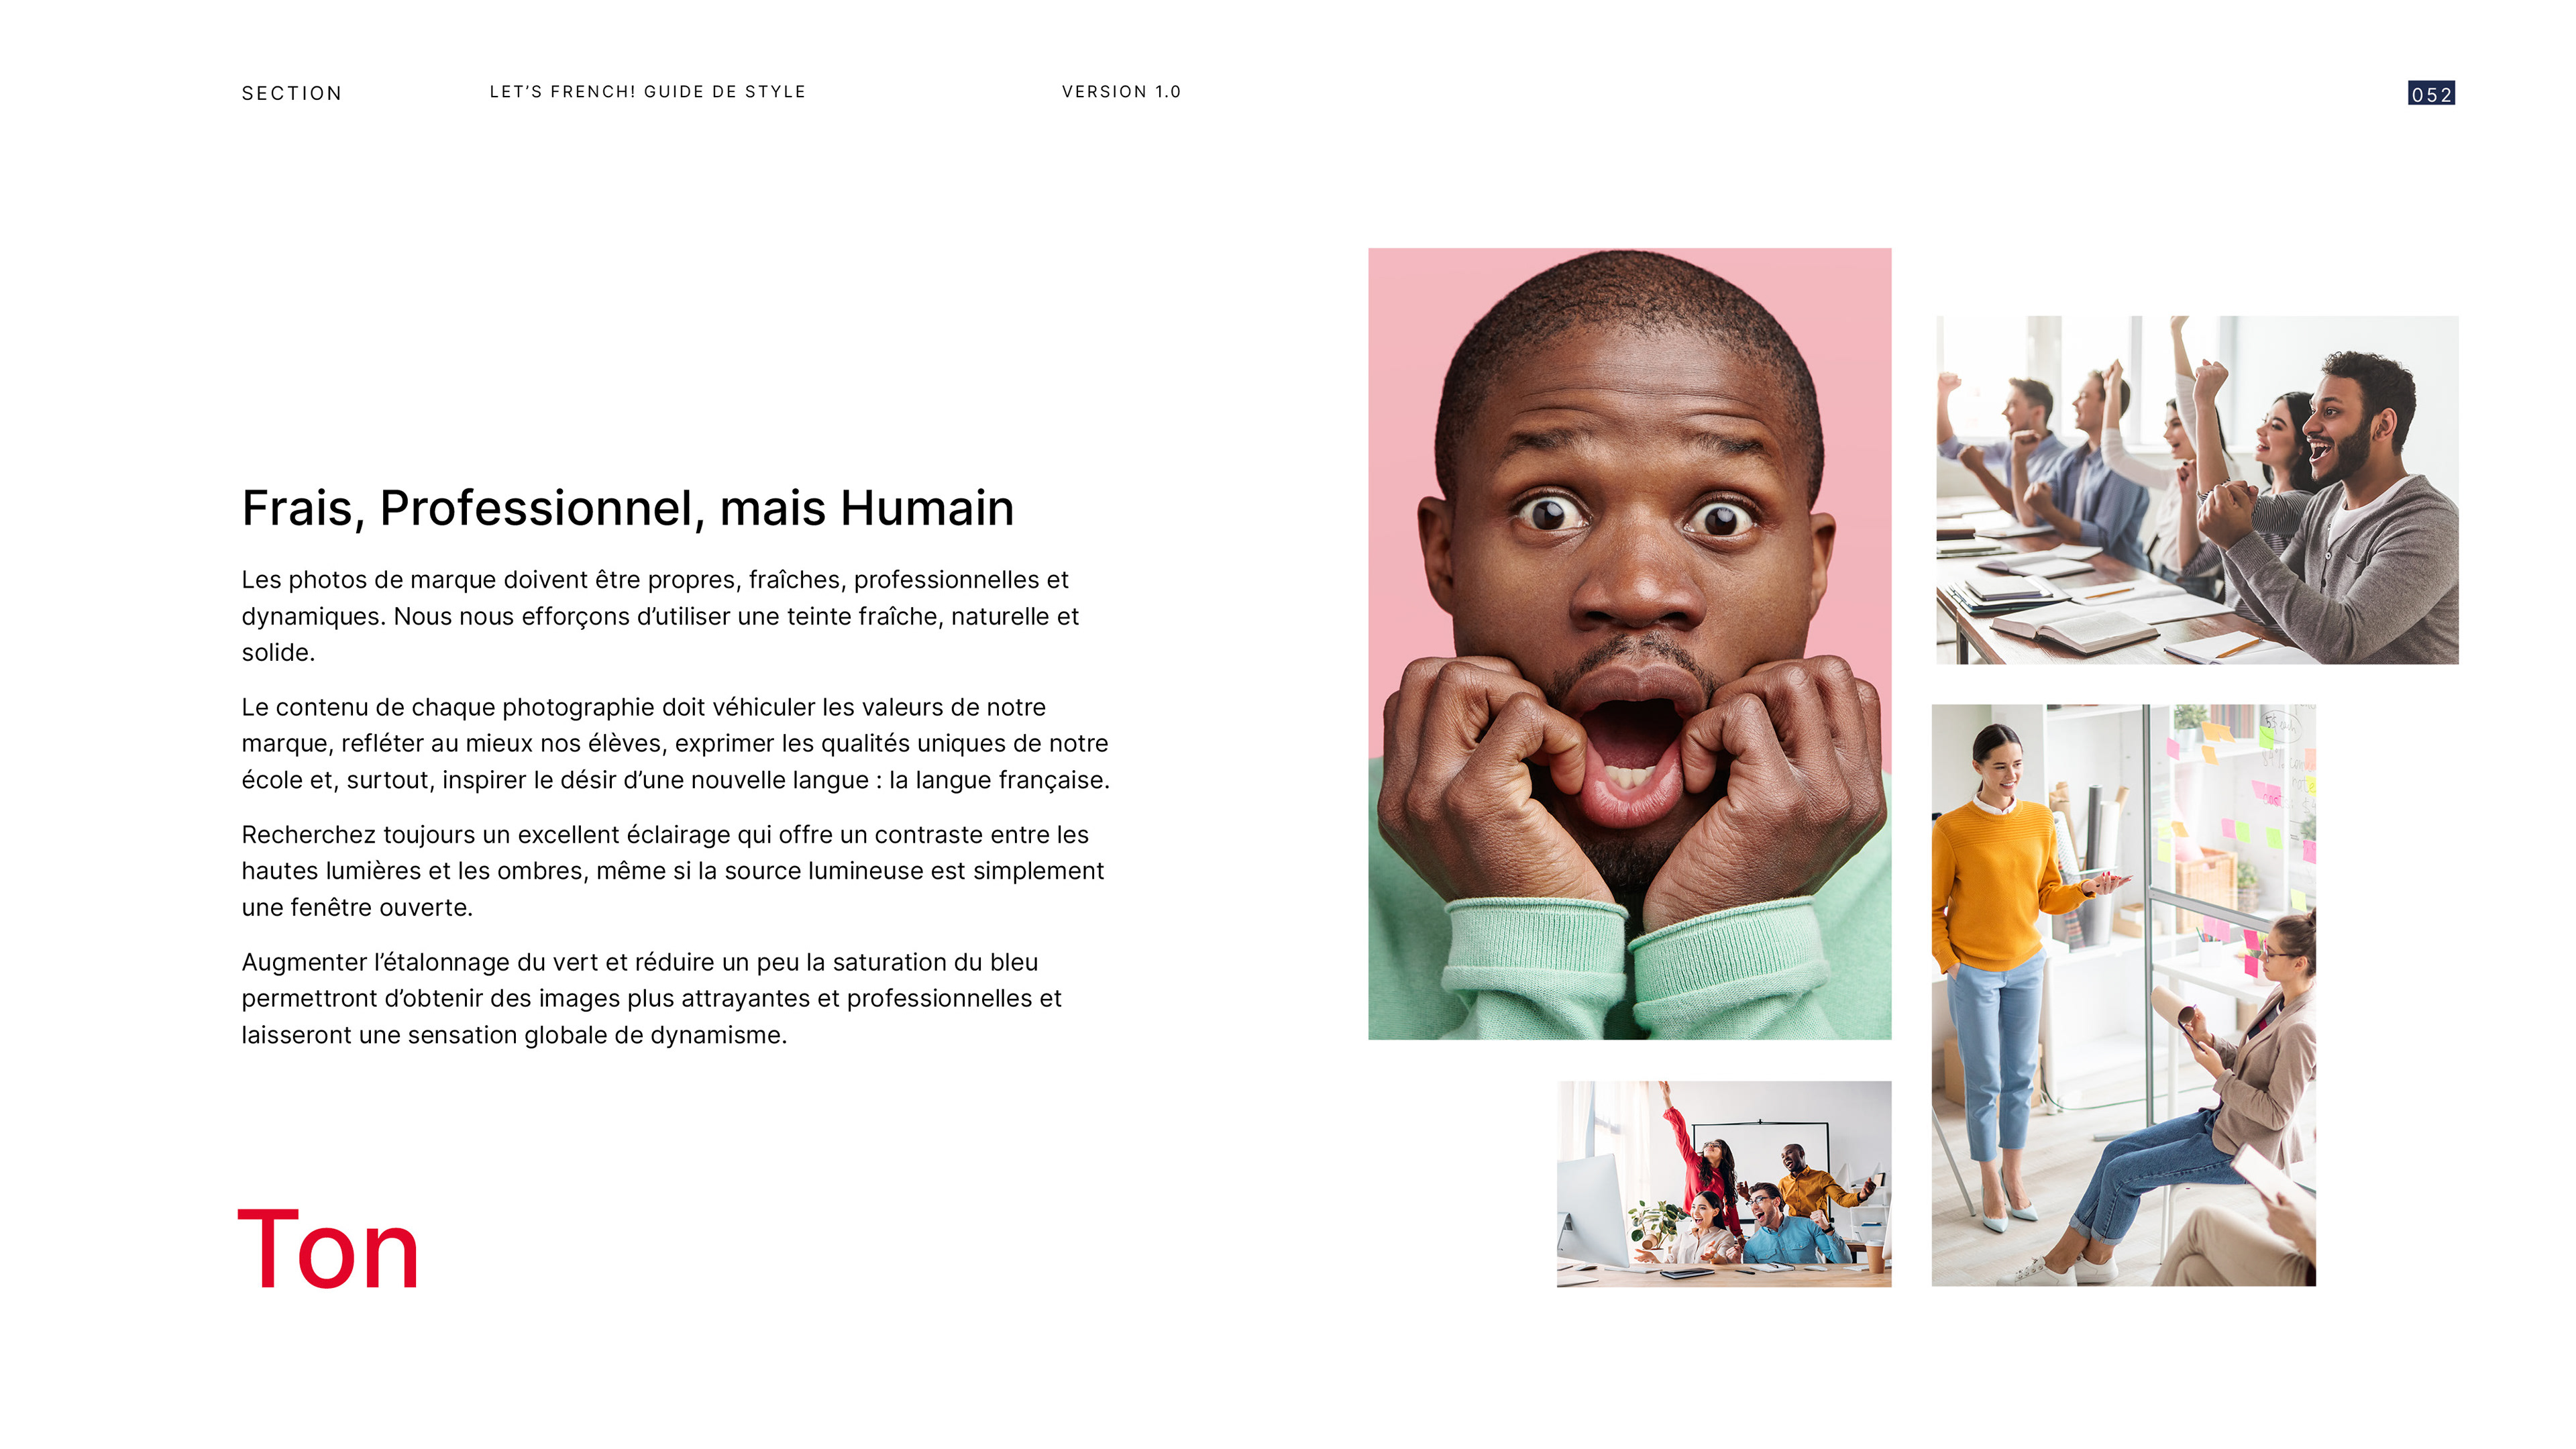This screenshot has height=1449, width=2576.
Task: Click the paragraph starting Augmenter l'étalonnage
Action: coord(651,998)
